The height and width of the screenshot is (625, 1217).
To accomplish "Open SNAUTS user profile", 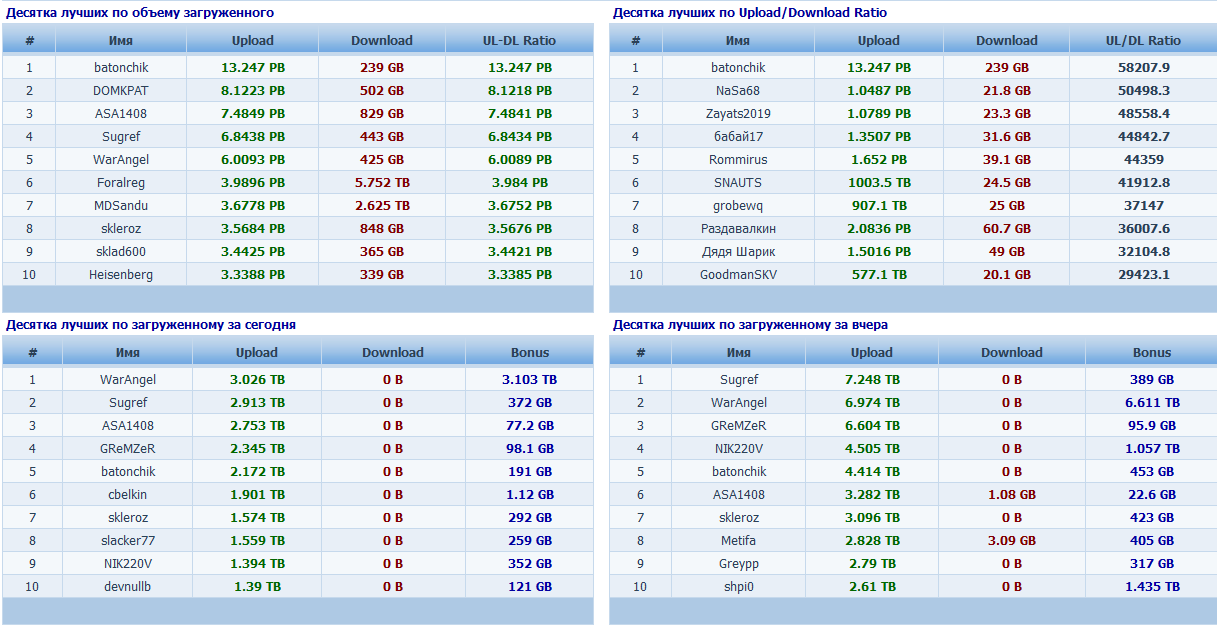I will (x=738, y=182).
